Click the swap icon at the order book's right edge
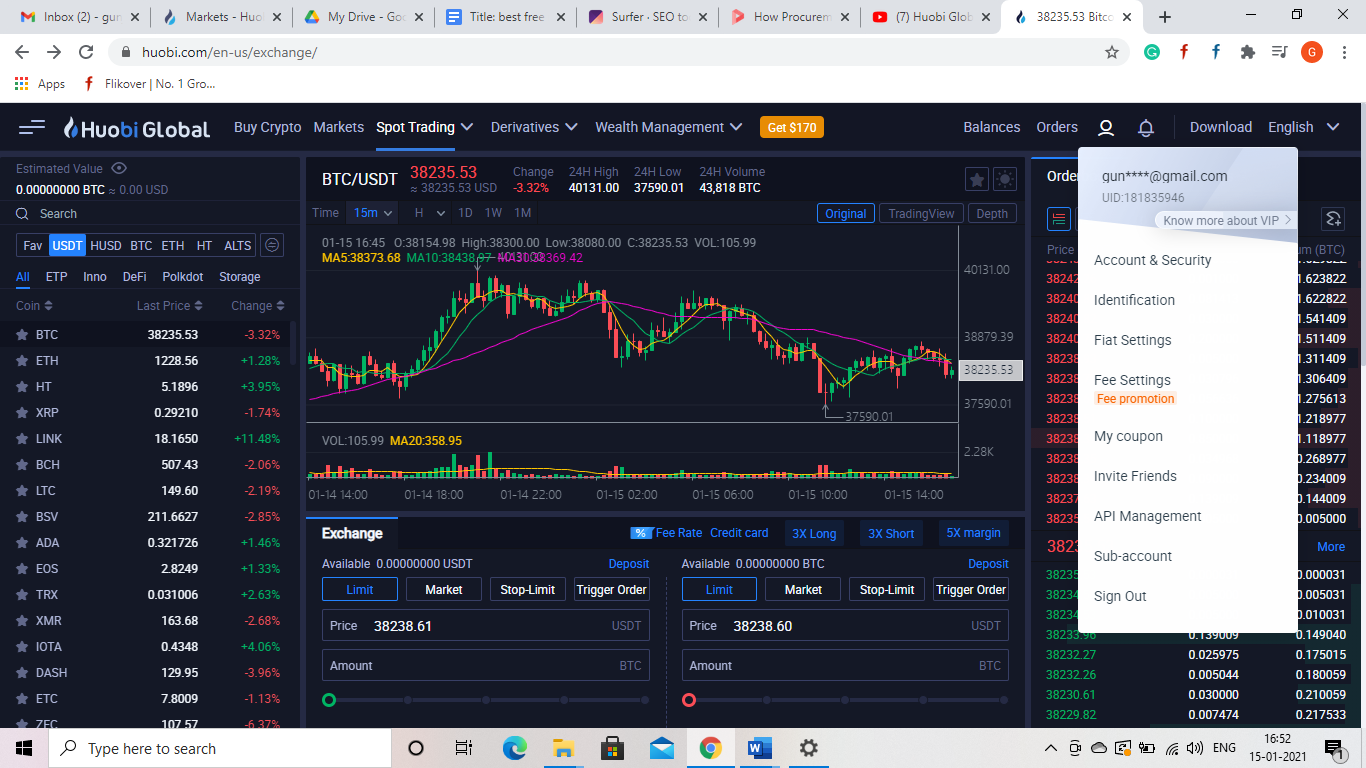 [x=1332, y=219]
